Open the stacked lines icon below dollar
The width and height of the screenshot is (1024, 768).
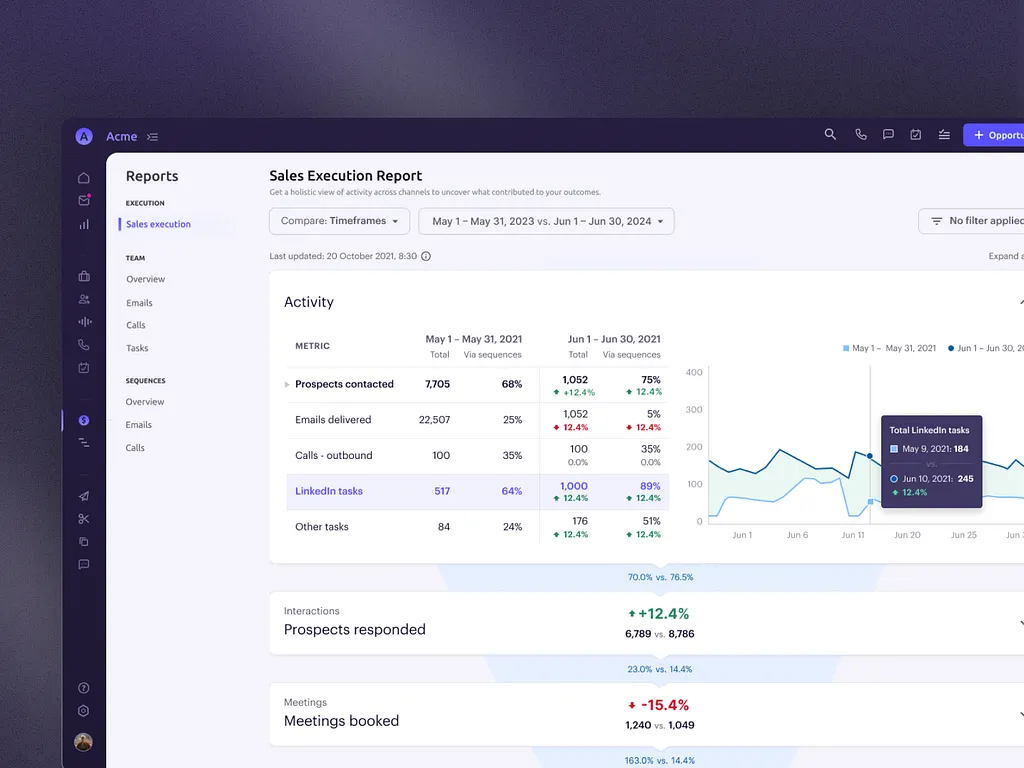(84, 443)
